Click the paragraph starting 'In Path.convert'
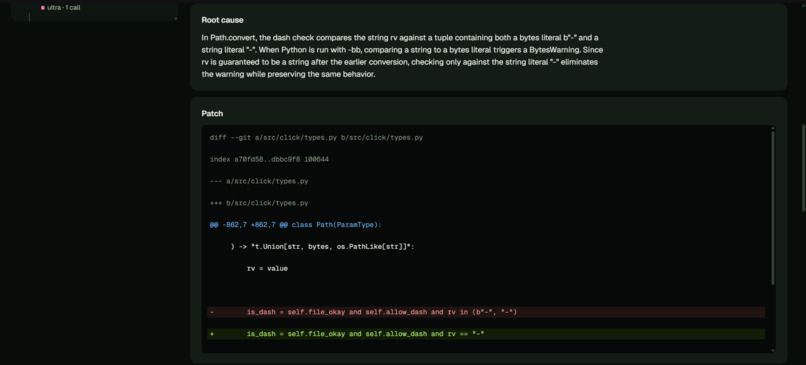The image size is (806, 365). pos(402,56)
